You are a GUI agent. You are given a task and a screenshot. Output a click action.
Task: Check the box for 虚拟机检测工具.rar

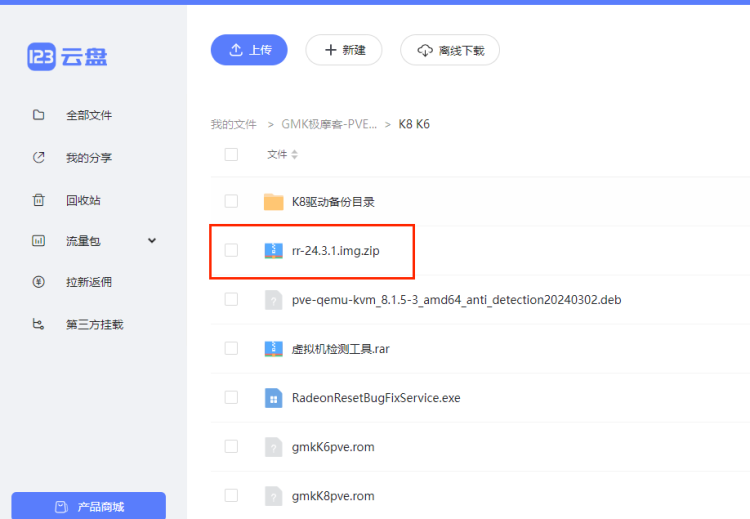(x=232, y=348)
